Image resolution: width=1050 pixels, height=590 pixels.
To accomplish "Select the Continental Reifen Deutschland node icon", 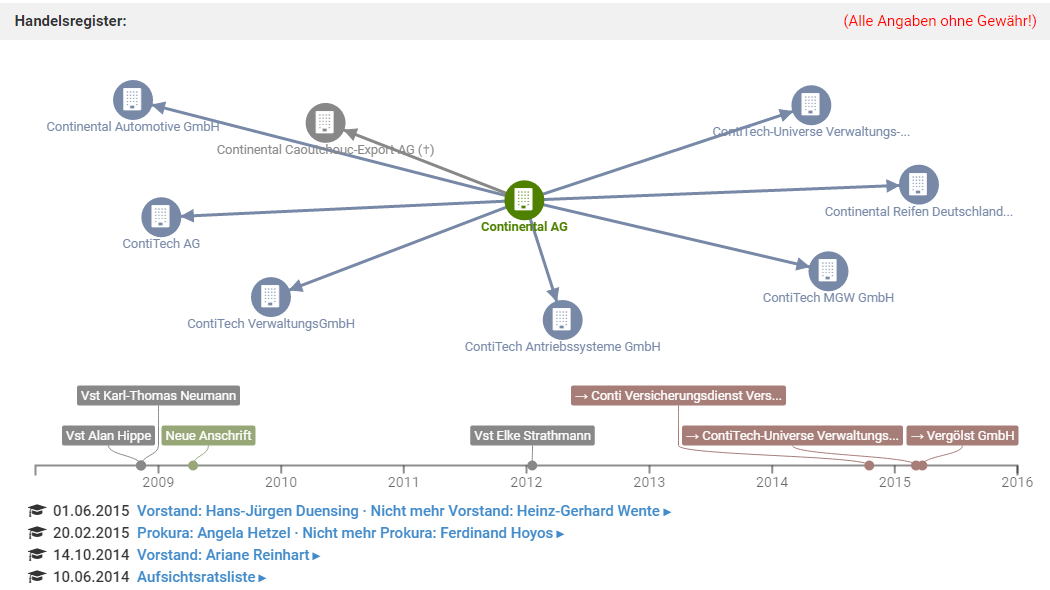I will click(x=918, y=185).
